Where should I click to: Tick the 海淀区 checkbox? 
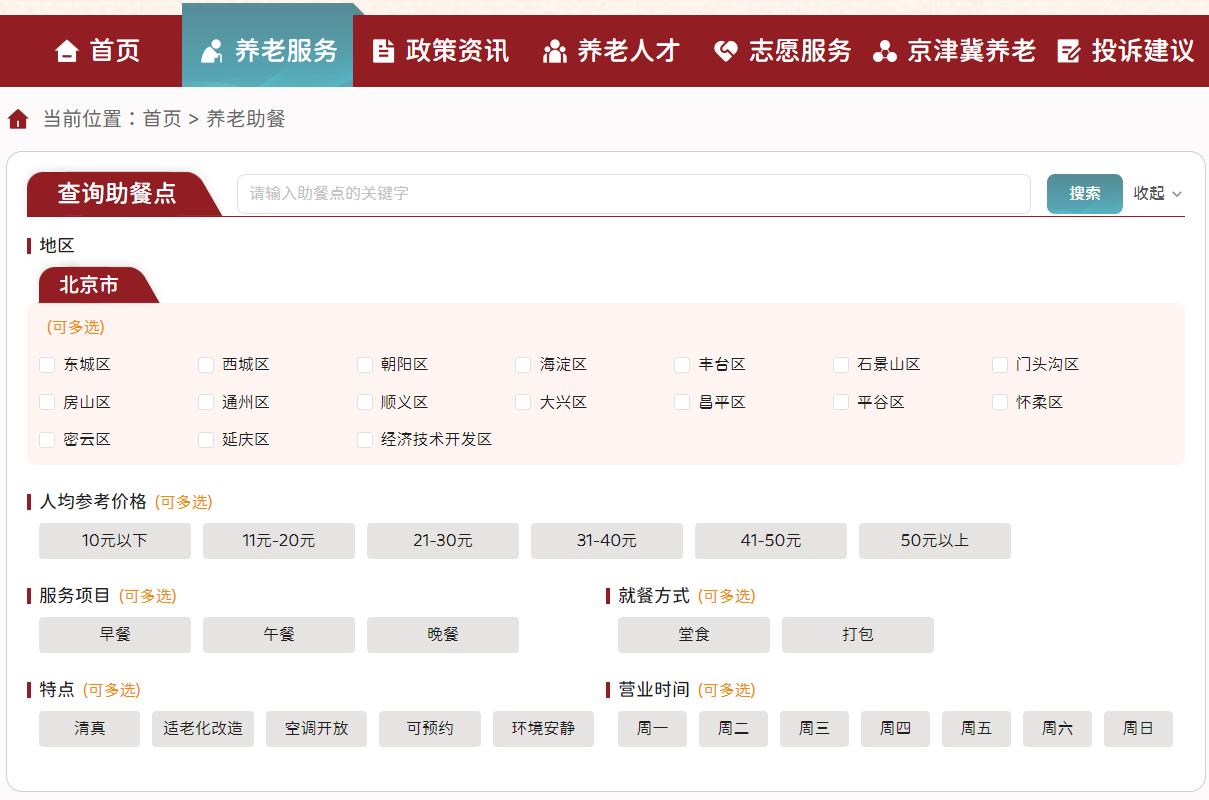tap(522, 364)
